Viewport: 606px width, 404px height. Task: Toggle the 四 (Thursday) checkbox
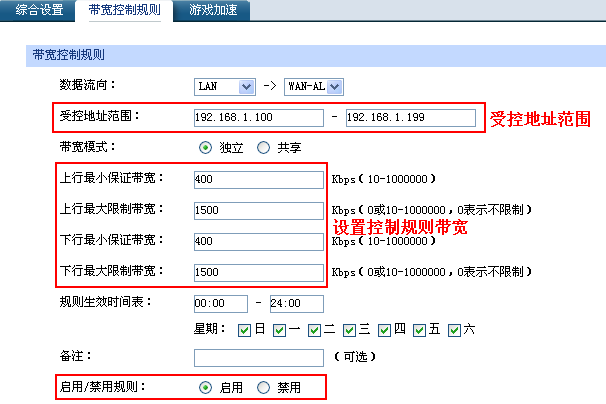pos(384,331)
